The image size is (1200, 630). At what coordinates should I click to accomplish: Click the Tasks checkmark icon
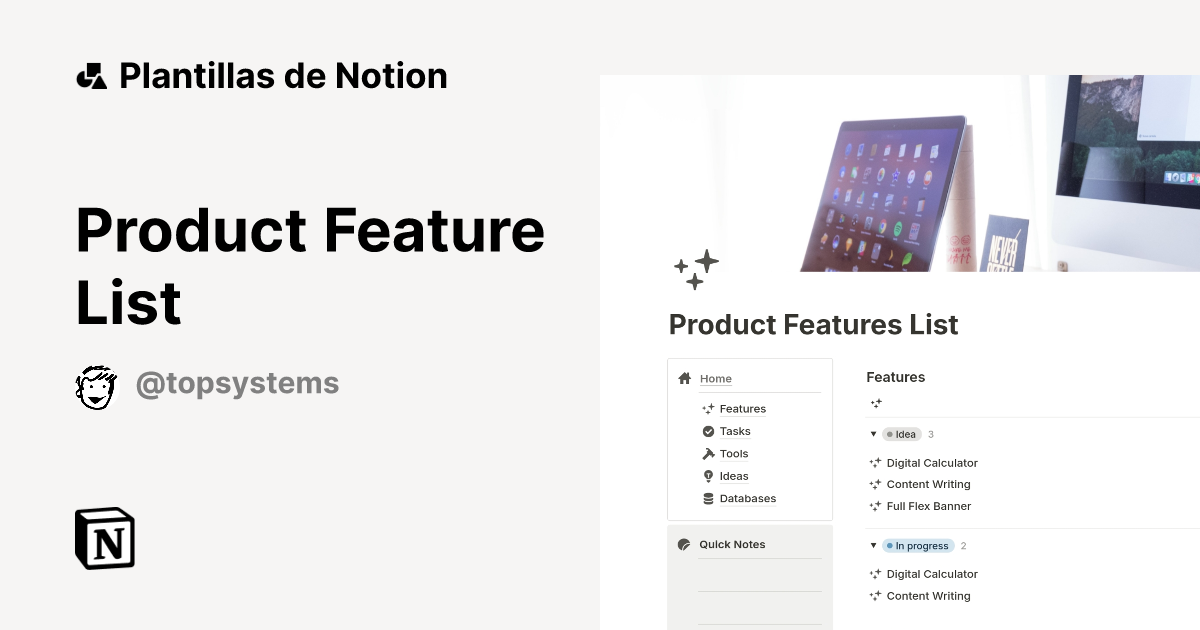pos(708,432)
